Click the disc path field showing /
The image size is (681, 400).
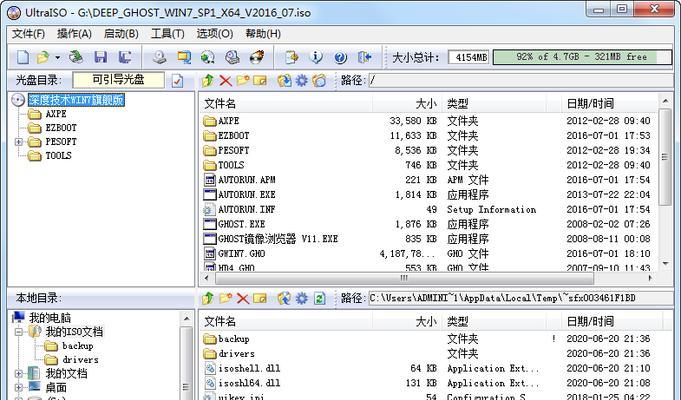coord(520,80)
